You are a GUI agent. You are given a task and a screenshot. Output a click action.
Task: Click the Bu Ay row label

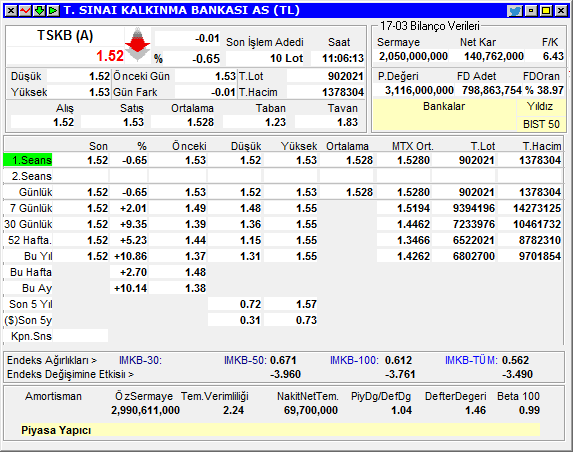[37, 288]
